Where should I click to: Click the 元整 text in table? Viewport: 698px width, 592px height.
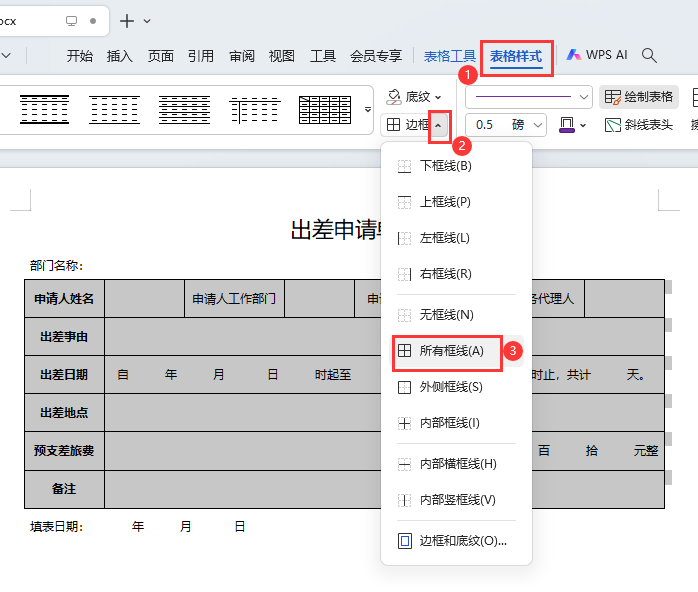click(x=646, y=451)
